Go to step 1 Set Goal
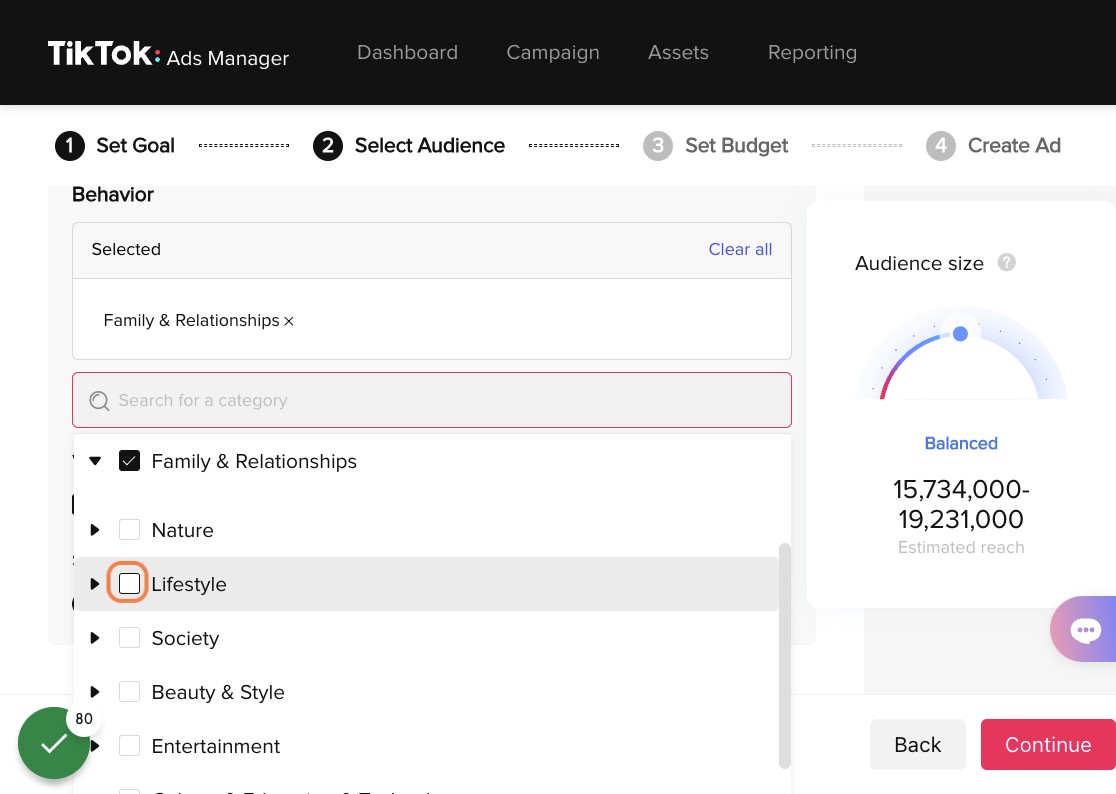Viewport: 1116px width, 794px height. (x=115, y=146)
